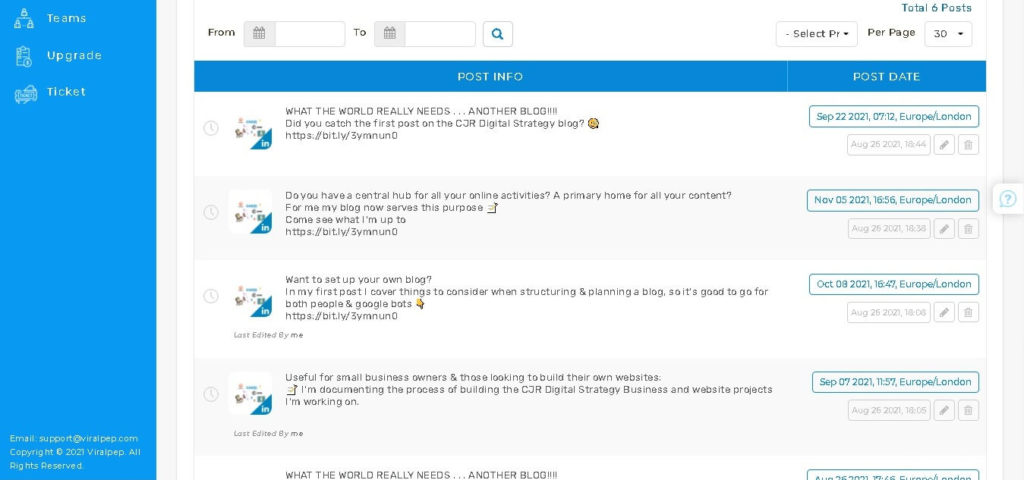The image size is (1024, 480).
Task: Edit the Sep 22 2021 scheduled post
Action: click(944, 145)
